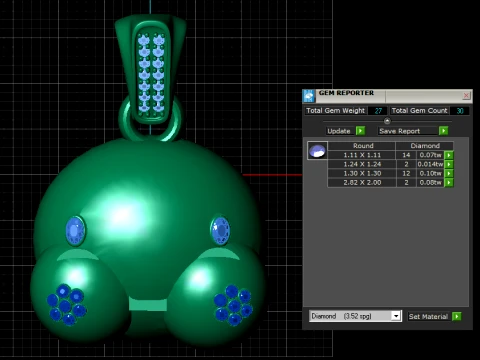Click green arrow for 1.24 X 1.24 row

pos(449,164)
